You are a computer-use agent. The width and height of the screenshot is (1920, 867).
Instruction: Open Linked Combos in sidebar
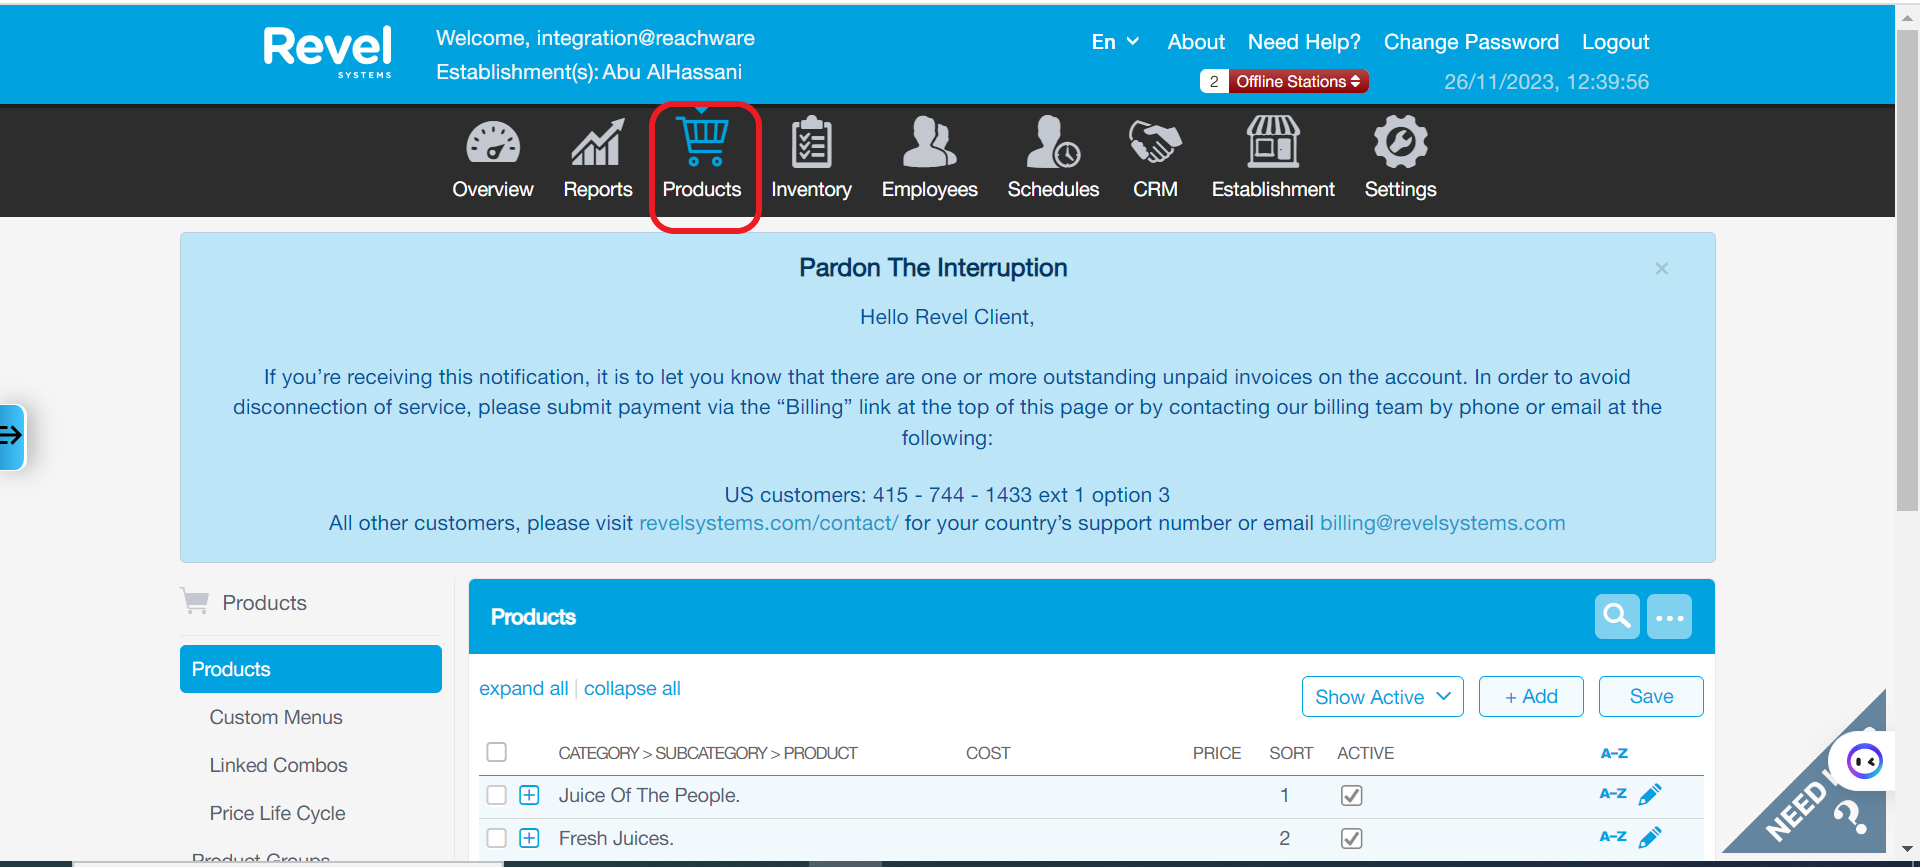278,765
